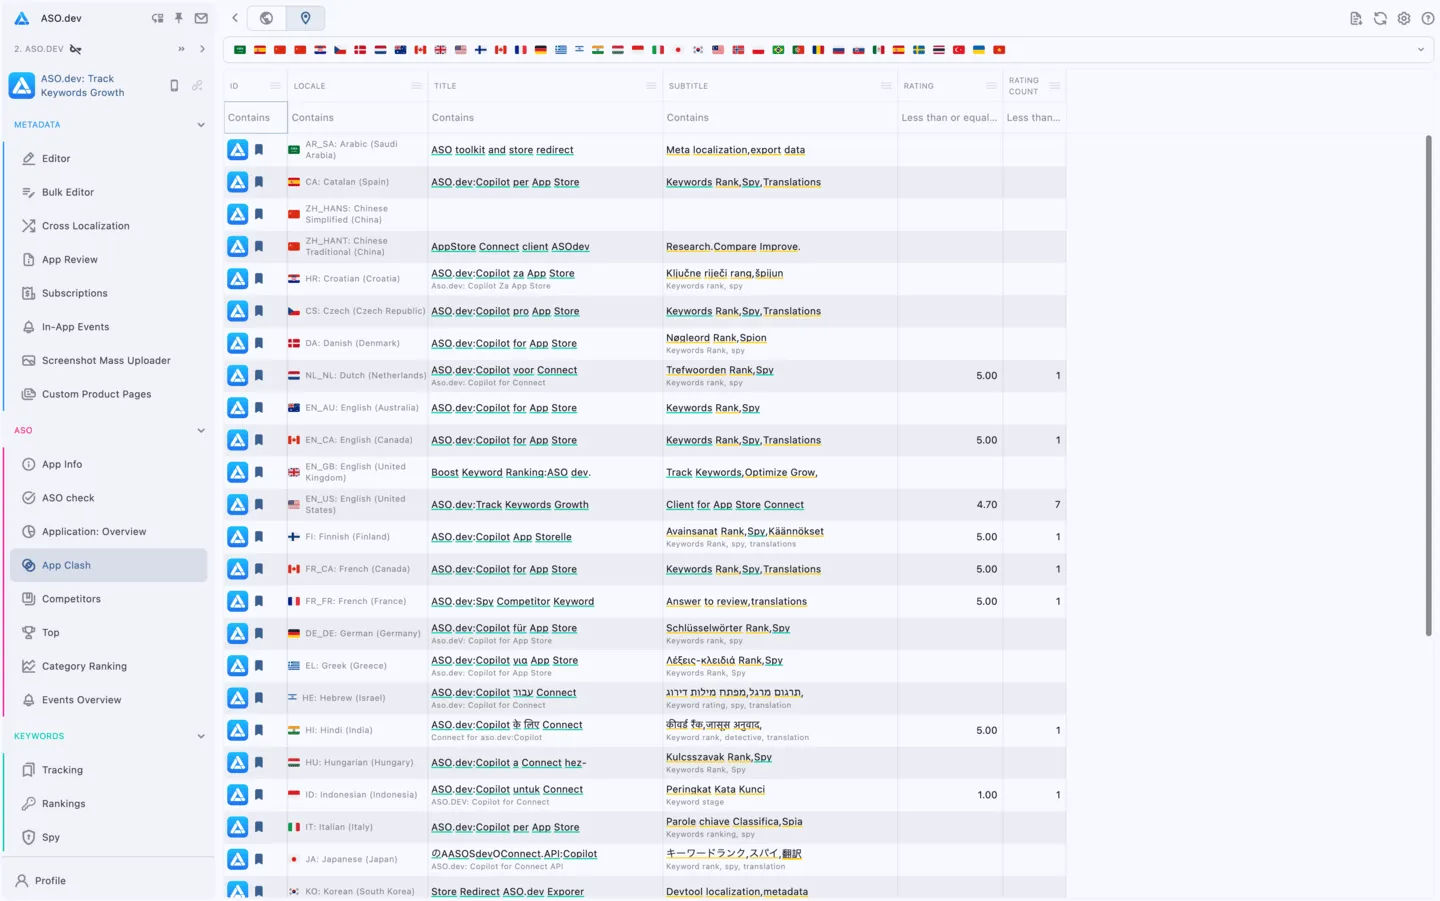Click the Title column filter field
The image size is (1440, 901).
pyautogui.click(x=543, y=118)
